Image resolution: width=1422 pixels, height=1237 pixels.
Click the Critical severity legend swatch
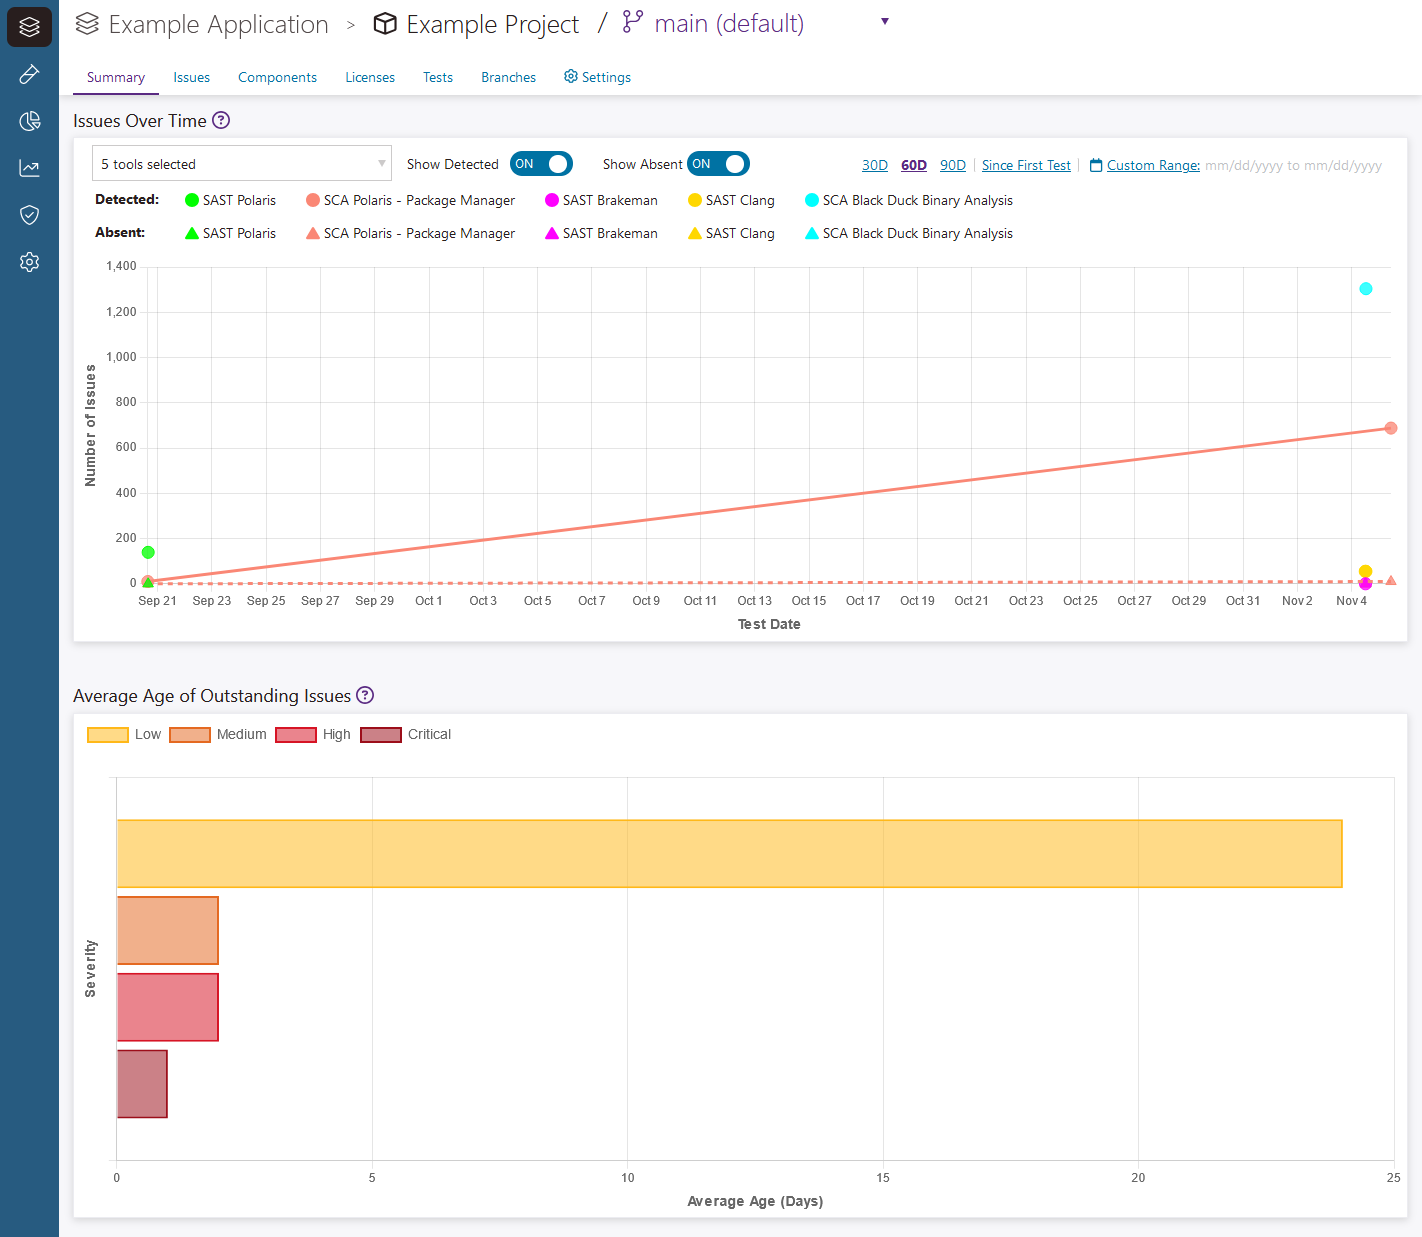pyautogui.click(x=381, y=735)
